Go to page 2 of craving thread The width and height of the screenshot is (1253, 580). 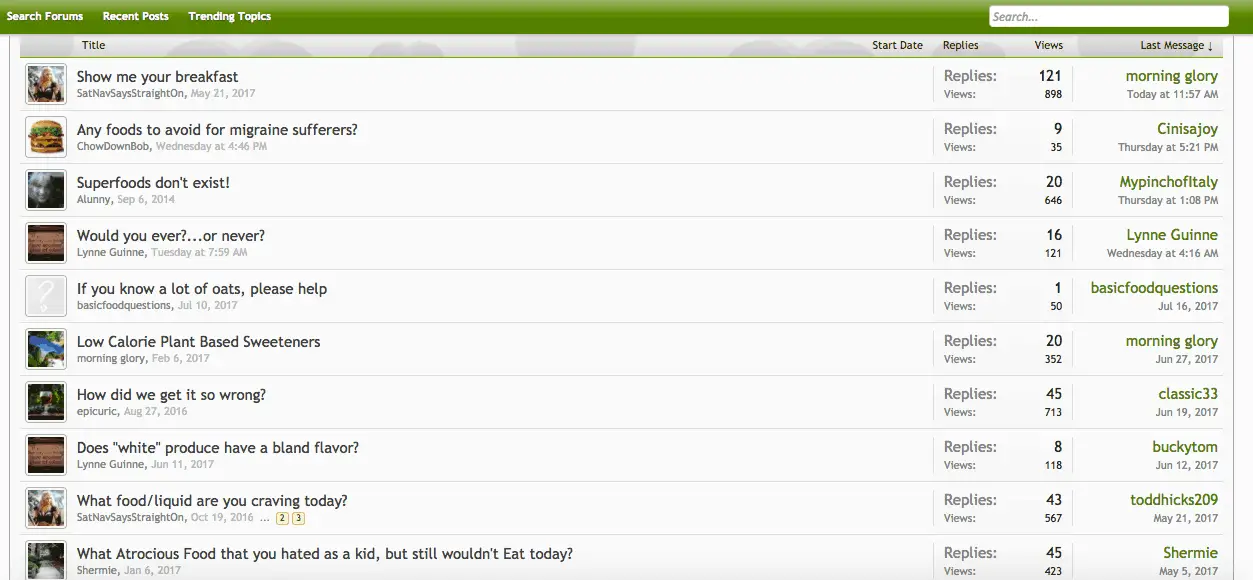pos(282,518)
